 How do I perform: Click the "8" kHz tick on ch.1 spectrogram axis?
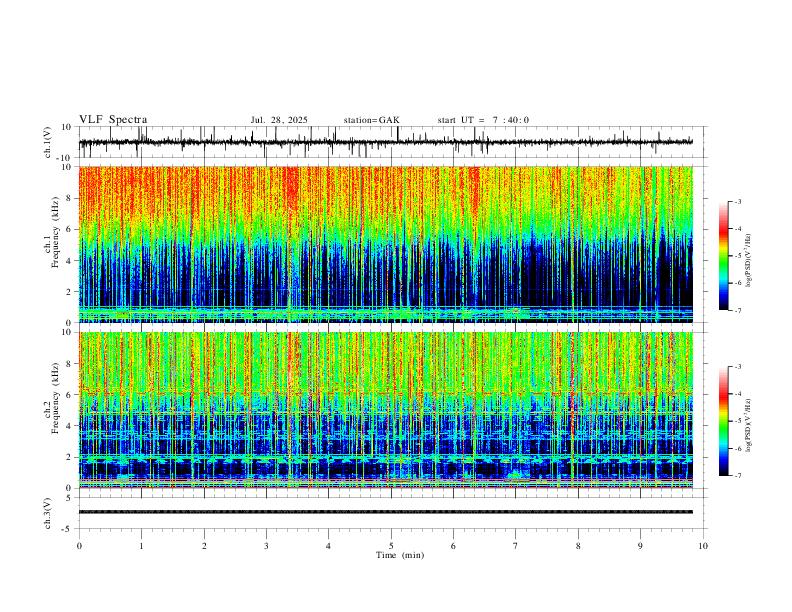69,198
